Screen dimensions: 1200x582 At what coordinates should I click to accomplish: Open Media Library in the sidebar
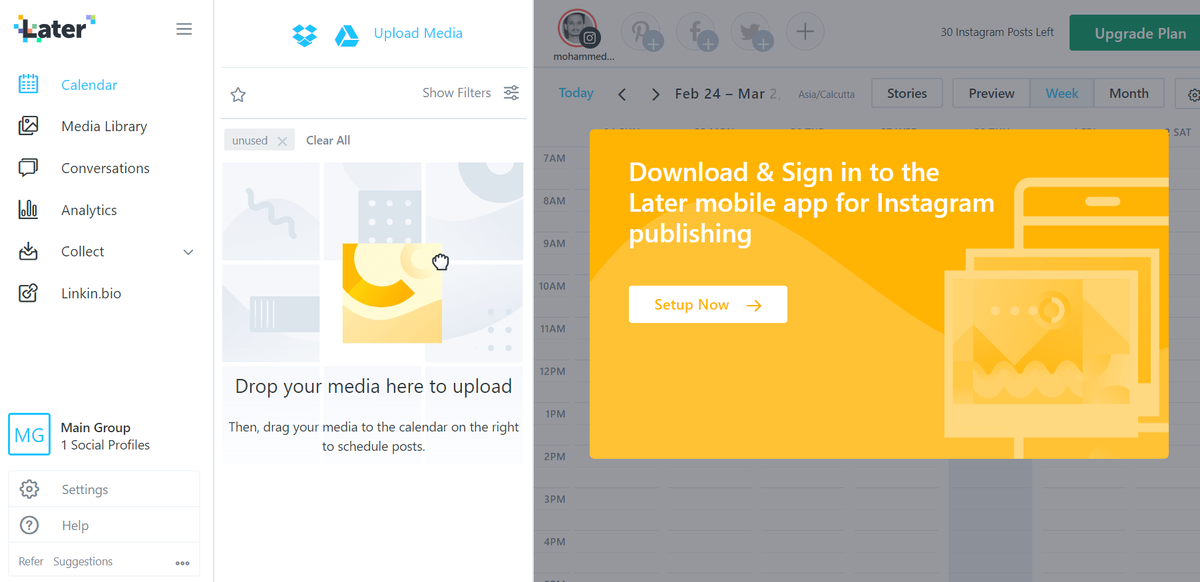click(x=104, y=127)
